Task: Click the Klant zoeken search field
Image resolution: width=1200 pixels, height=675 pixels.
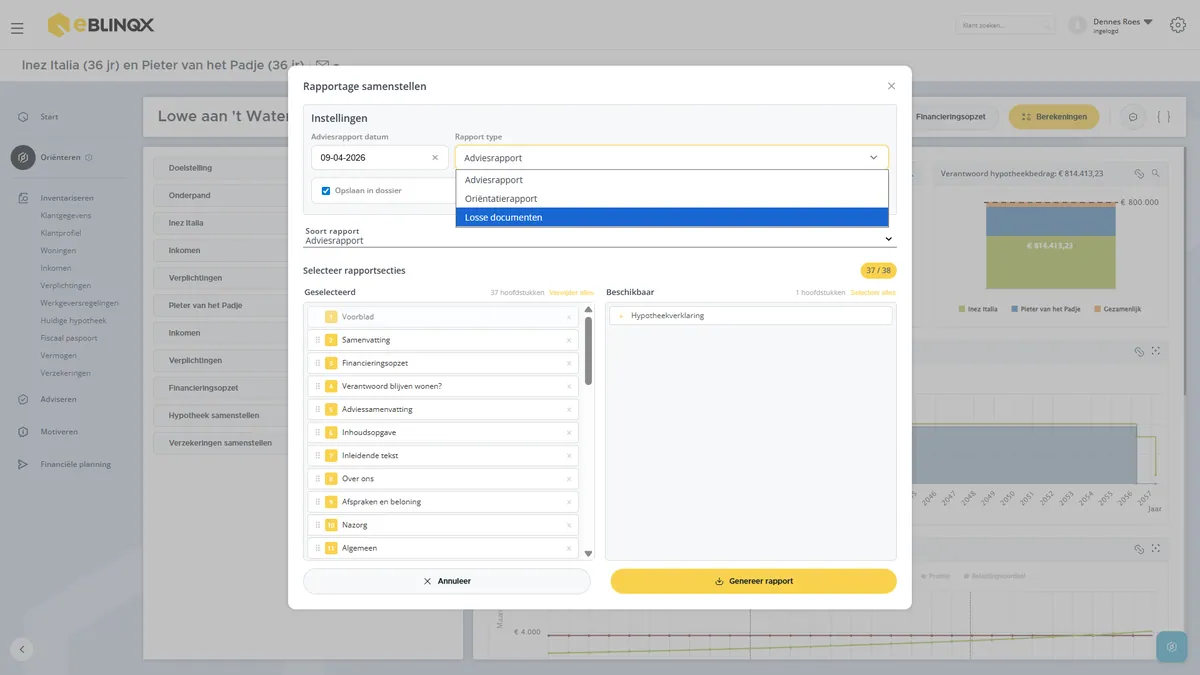Action: pyautogui.click(x=1006, y=25)
